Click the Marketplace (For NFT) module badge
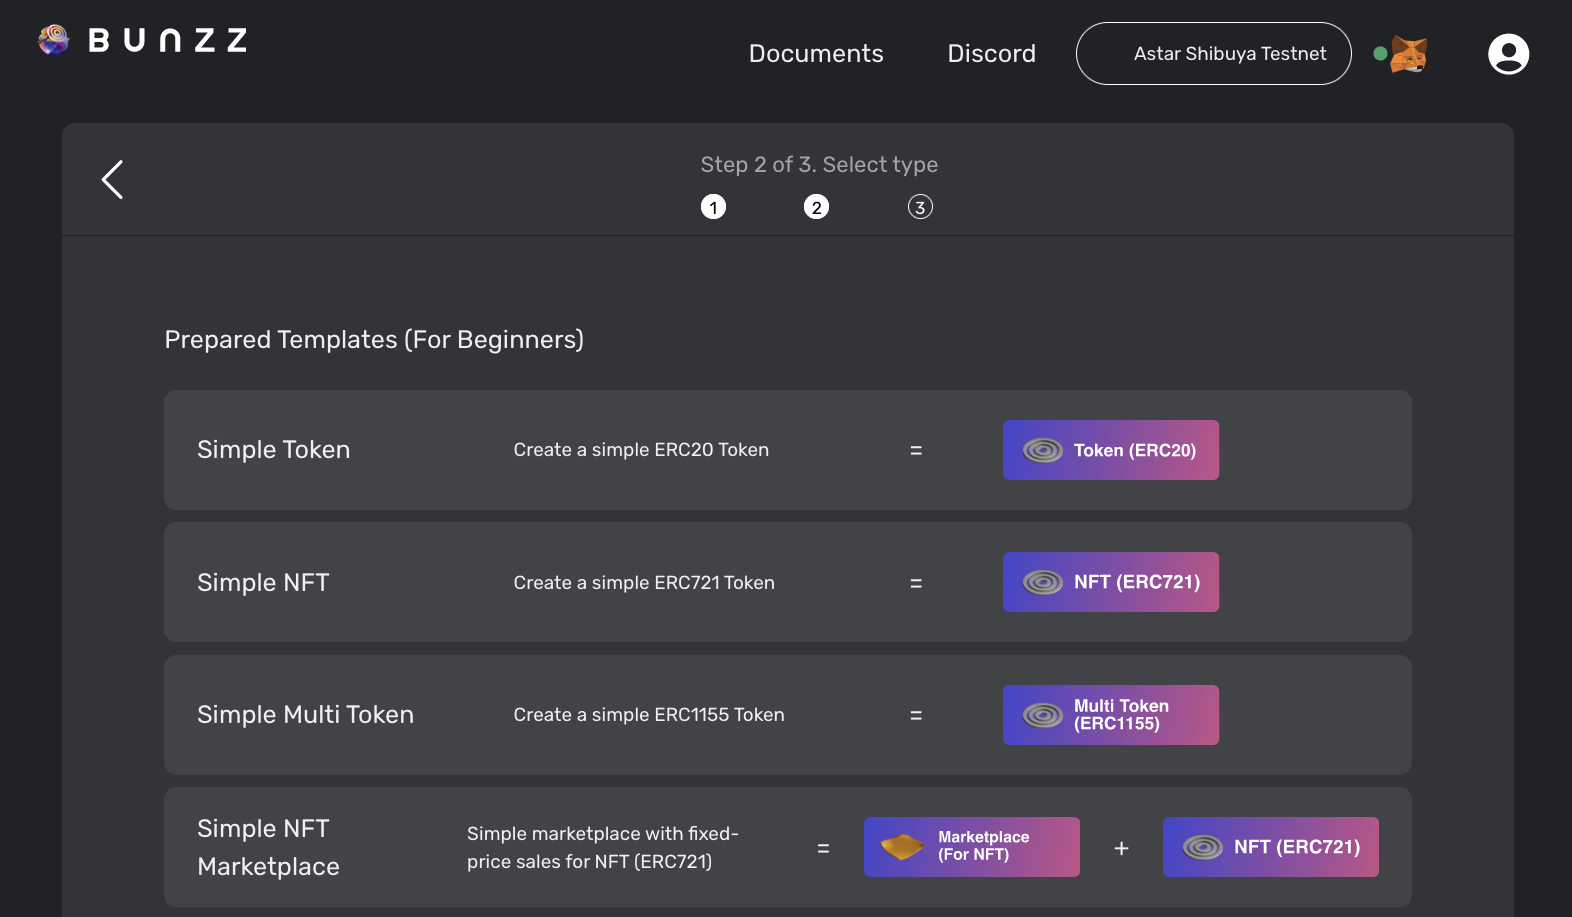1572x917 pixels. point(971,847)
